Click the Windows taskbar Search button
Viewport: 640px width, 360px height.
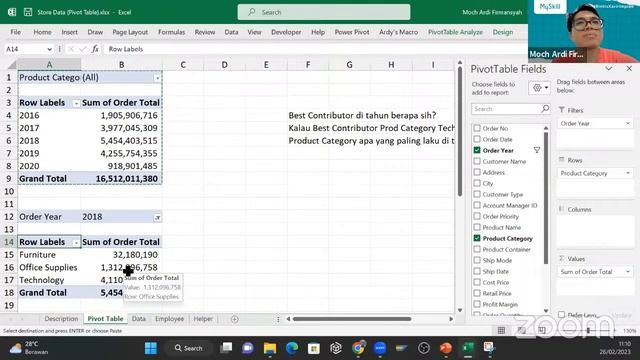point(189,348)
